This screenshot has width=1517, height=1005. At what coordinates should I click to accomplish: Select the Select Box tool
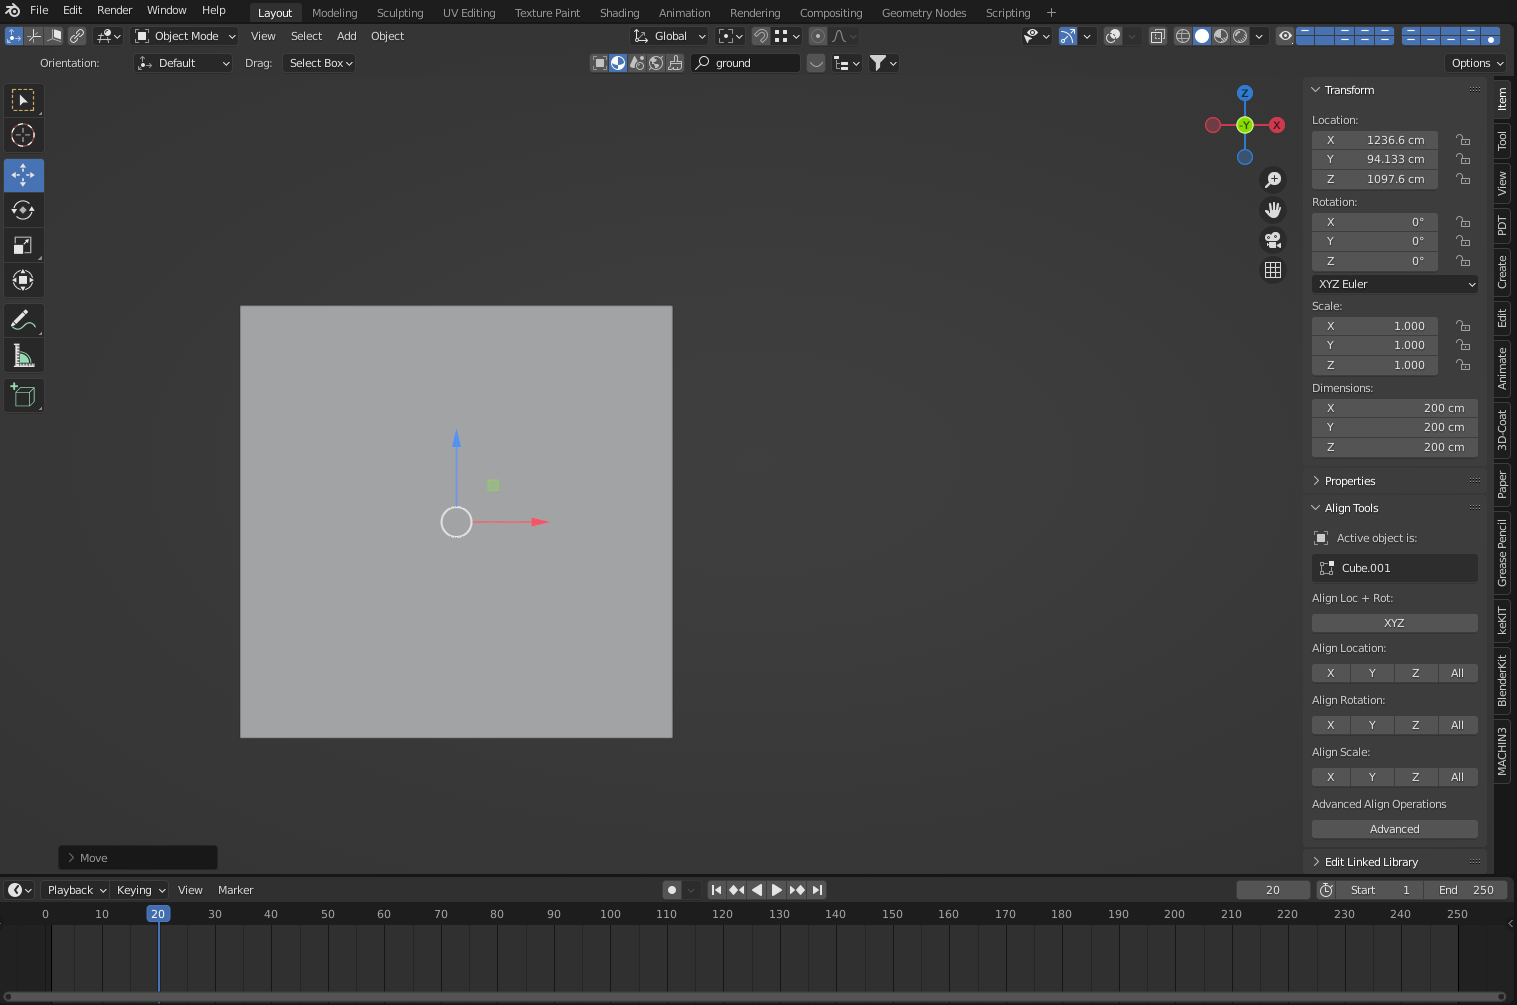[23, 100]
